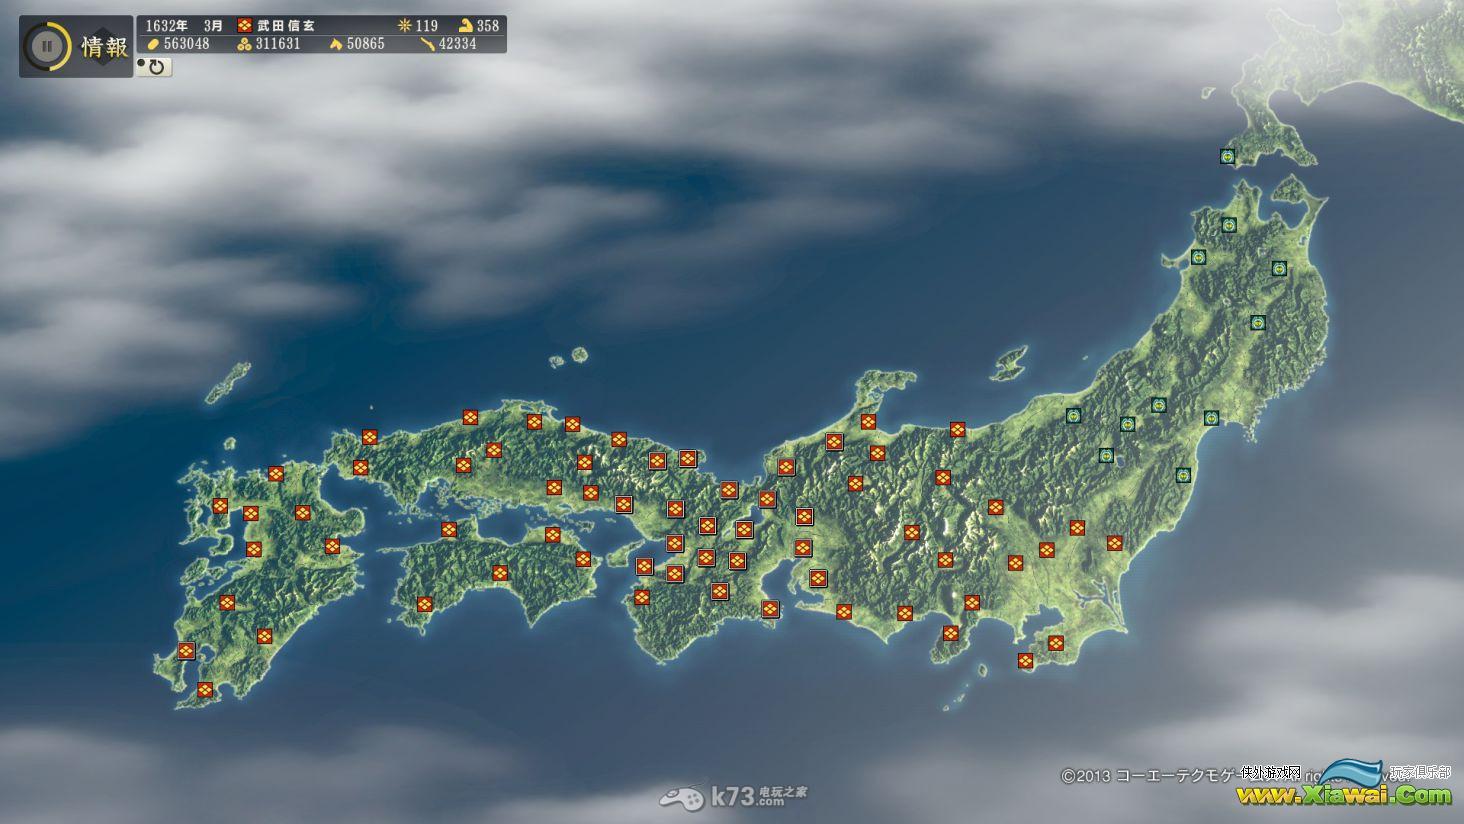
Task: Select the green castle marker on Hokkaido
Action: pyautogui.click(x=1227, y=156)
